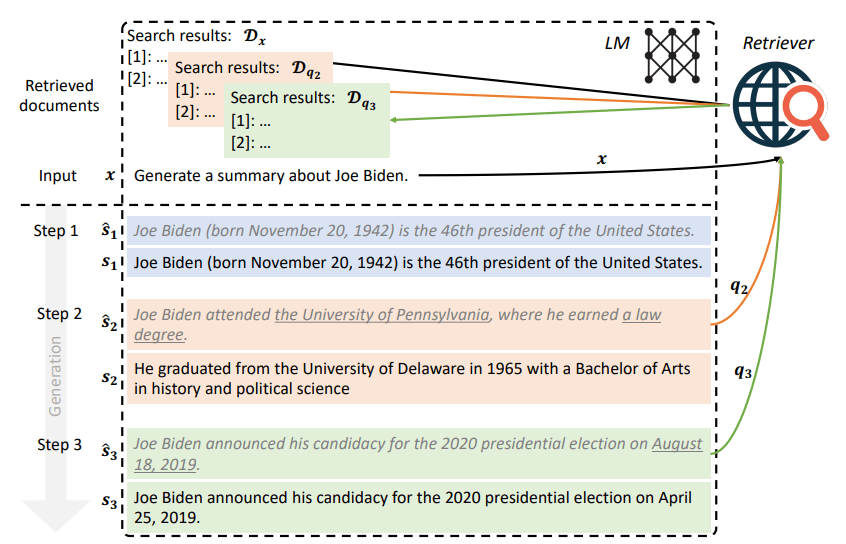Viewport: 846px width, 544px height.
Task: Click the underlined August 18, 2019 date
Action: point(677,444)
